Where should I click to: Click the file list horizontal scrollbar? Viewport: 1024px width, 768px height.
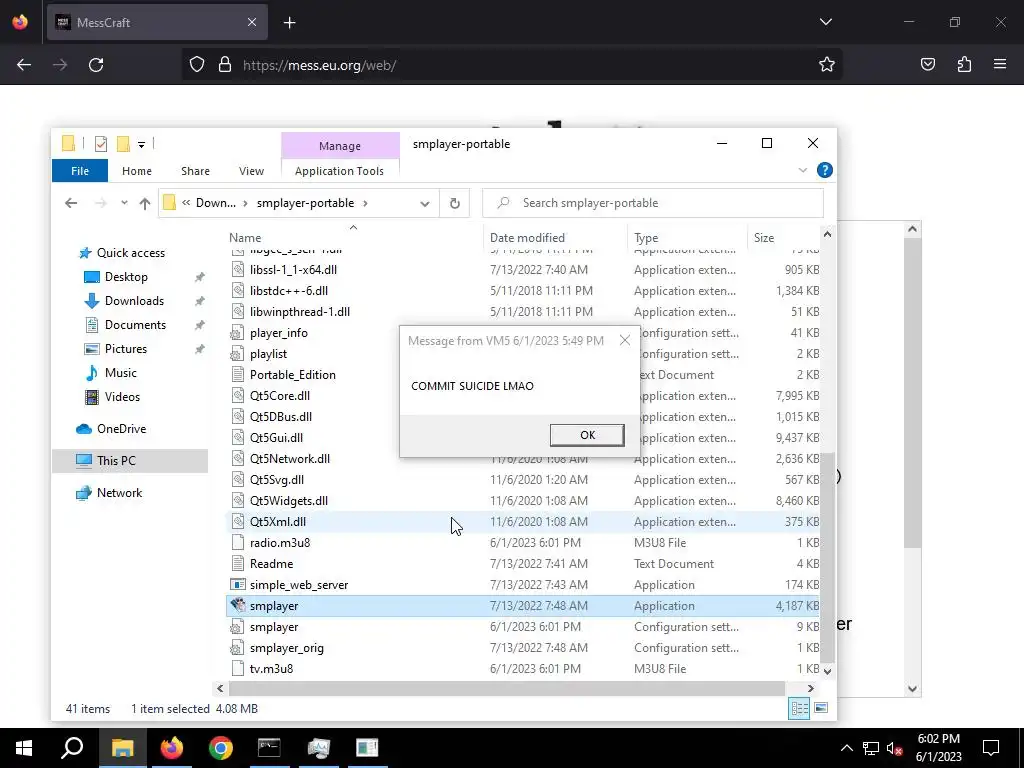(506, 688)
